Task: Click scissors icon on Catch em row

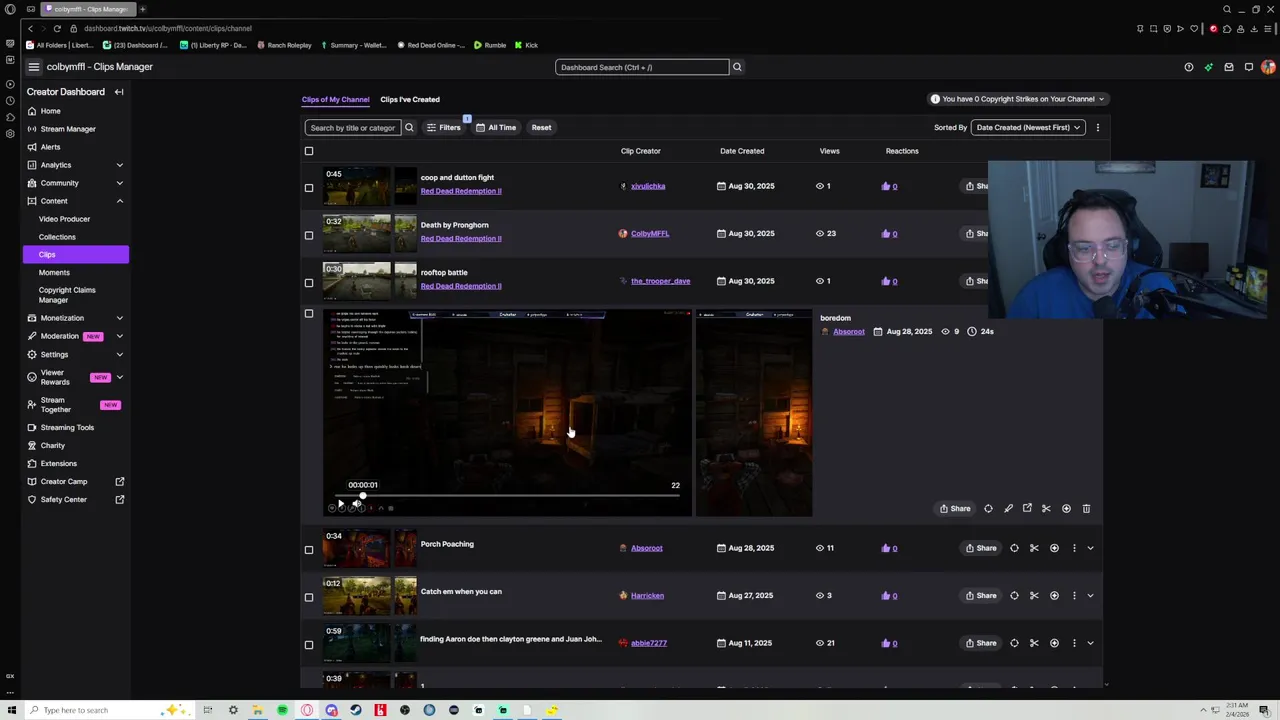Action: [x=1034, y=595]
